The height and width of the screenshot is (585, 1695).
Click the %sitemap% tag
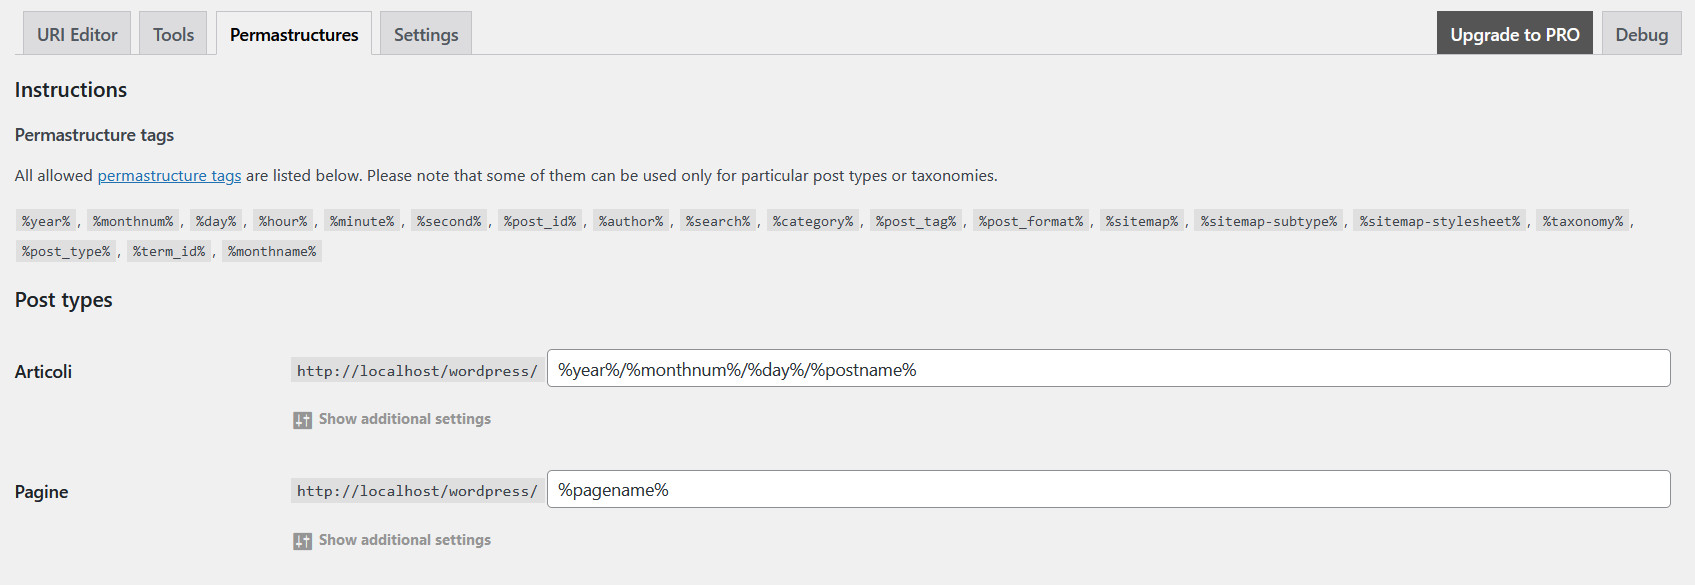pyautogui.click(x=1142, y=221)
